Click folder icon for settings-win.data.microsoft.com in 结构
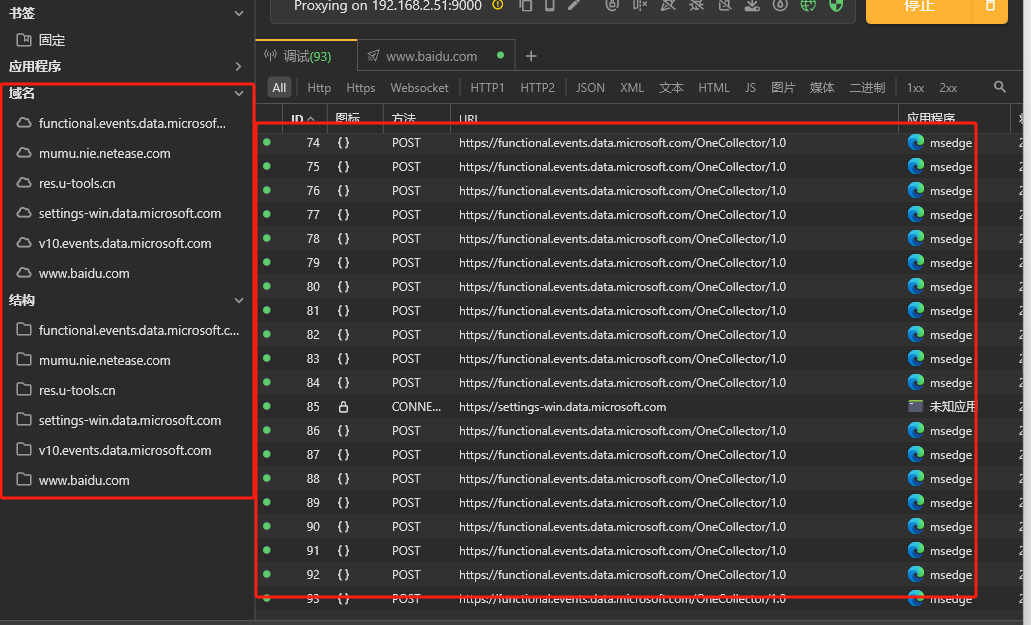 tap(24, 419)
